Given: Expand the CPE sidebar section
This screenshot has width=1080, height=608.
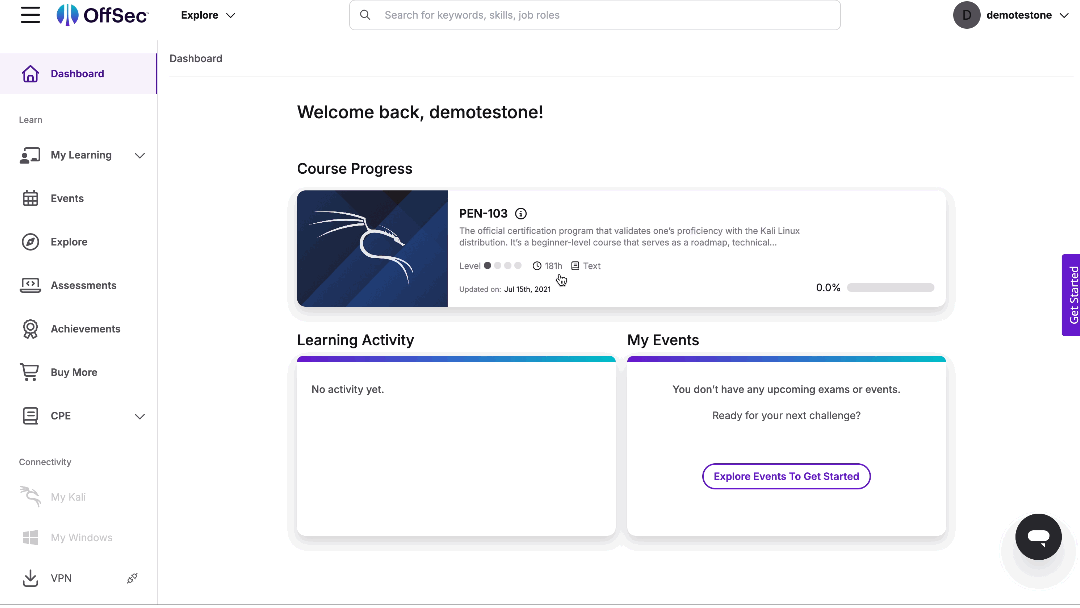Looking at the screenshot, I should point(140,415).
